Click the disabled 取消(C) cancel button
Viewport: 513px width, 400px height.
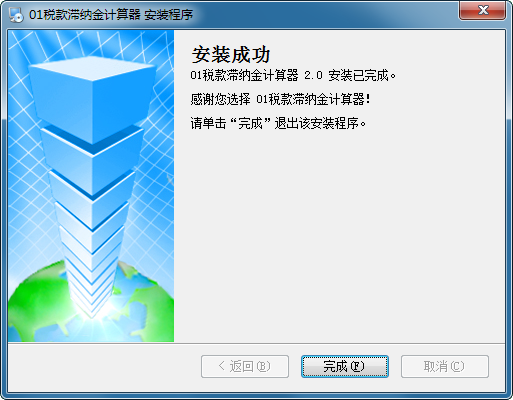[x=445, y=366]
